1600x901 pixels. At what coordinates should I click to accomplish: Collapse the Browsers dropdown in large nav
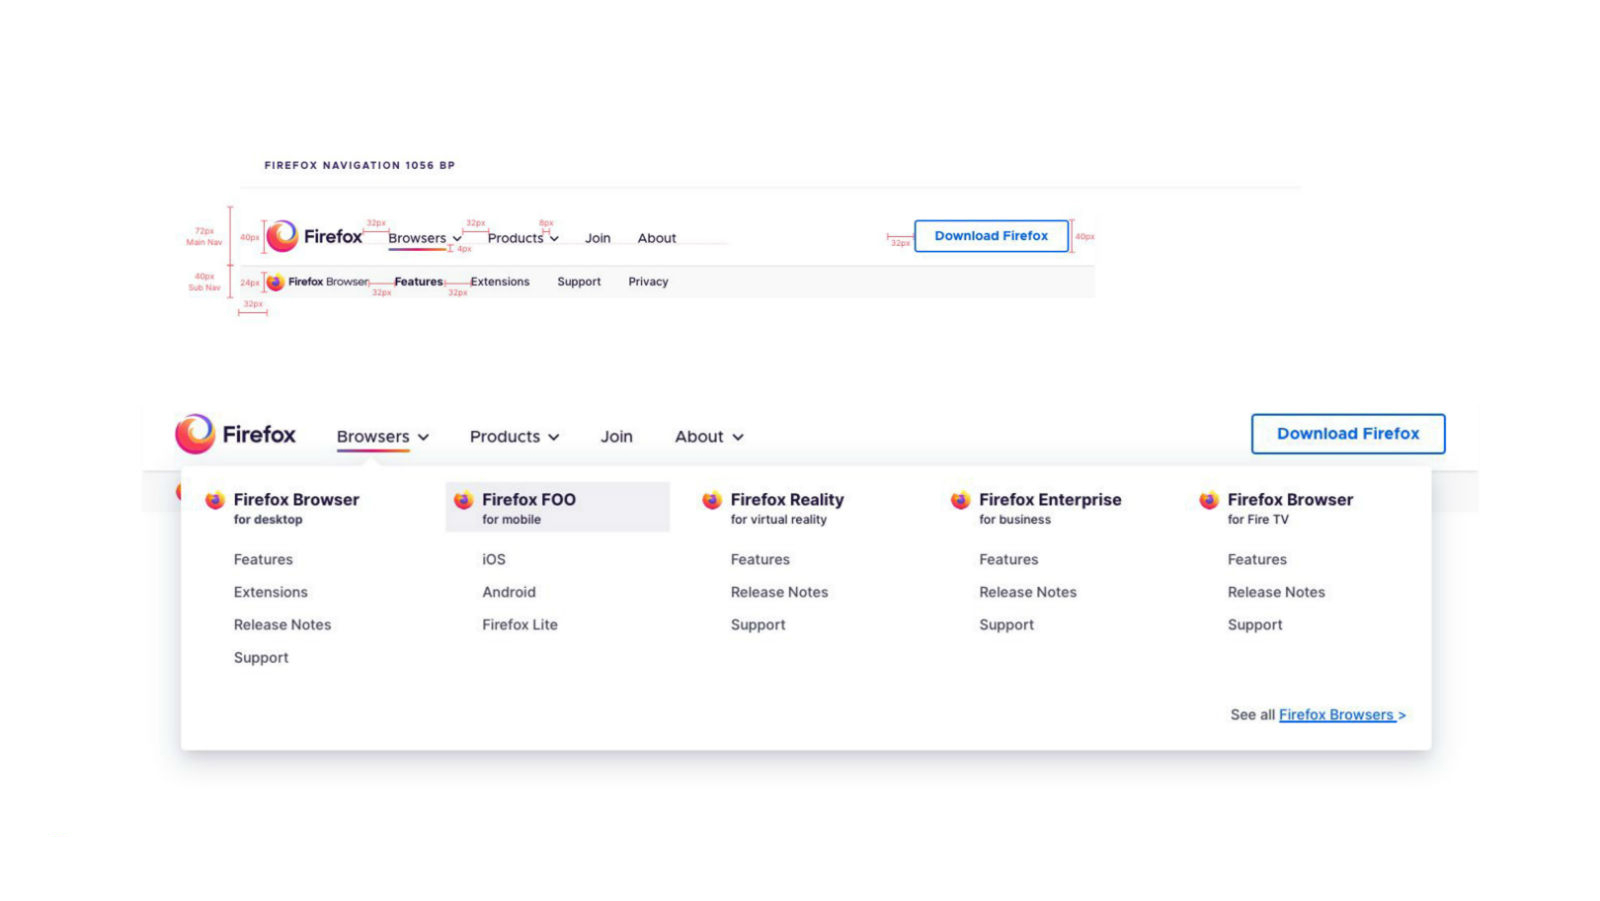coord(383,437)
